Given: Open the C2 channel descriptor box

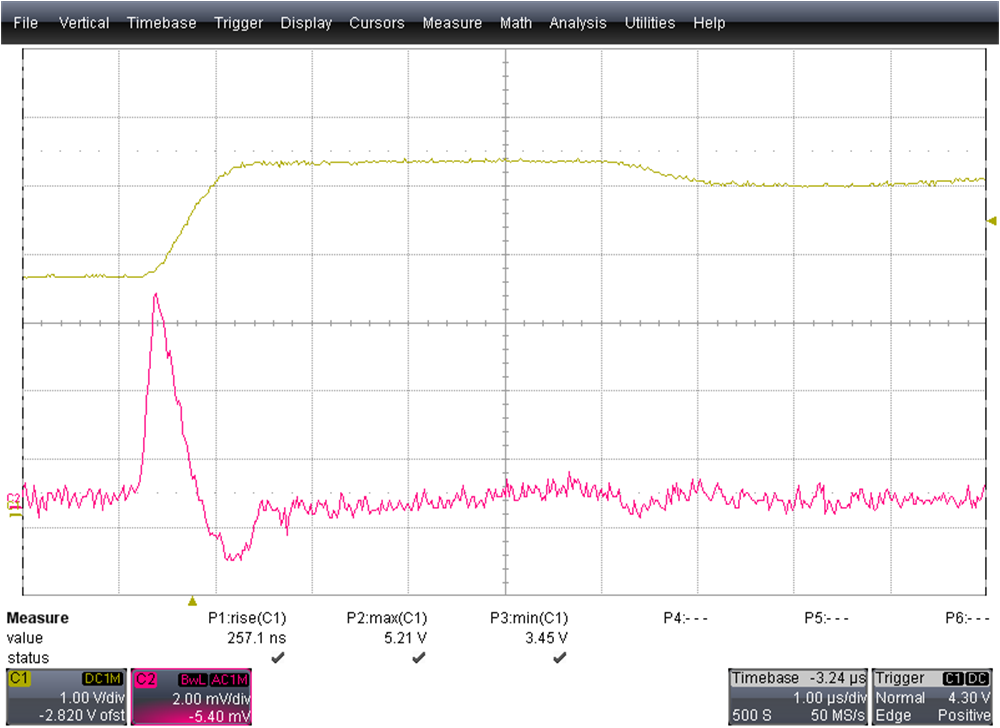Looking at the screenshot, I should tap(191, 696).
